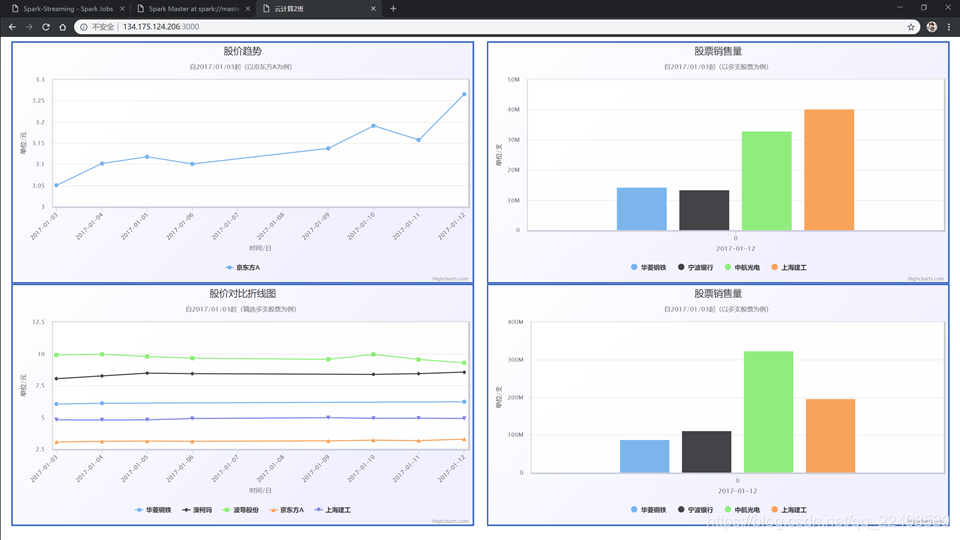Go back using the browser back arrow
Image resolution: width=960 pixels, height=540 pixels.
12,27
